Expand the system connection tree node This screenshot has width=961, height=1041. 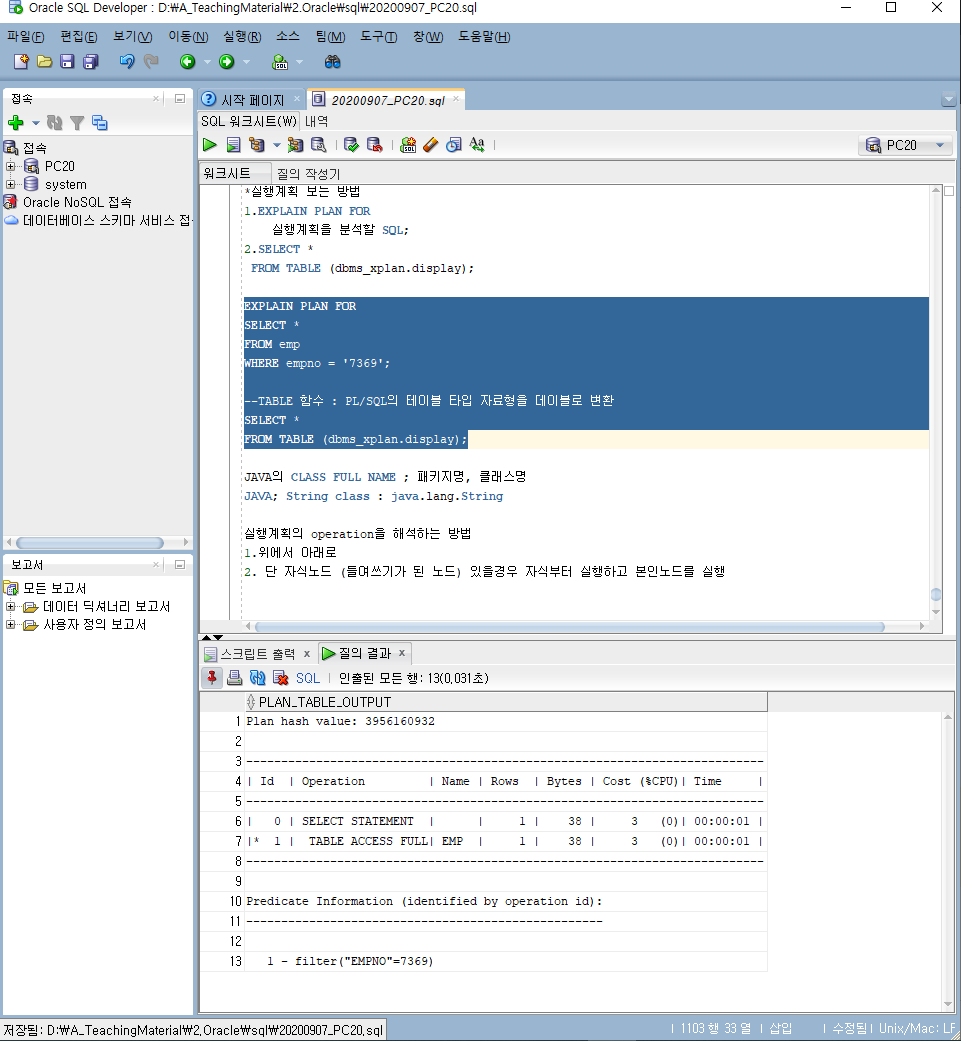(x=11, y=184)
